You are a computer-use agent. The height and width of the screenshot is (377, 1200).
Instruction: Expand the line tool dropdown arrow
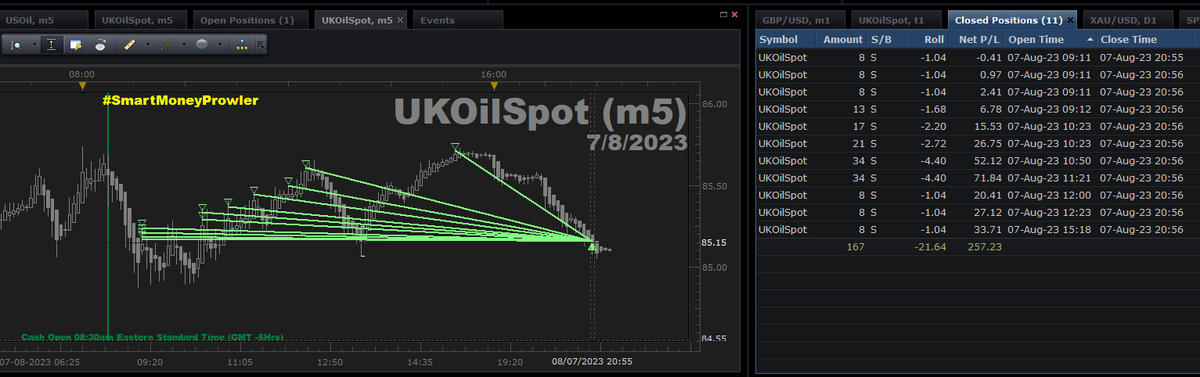tap(184, 45)
